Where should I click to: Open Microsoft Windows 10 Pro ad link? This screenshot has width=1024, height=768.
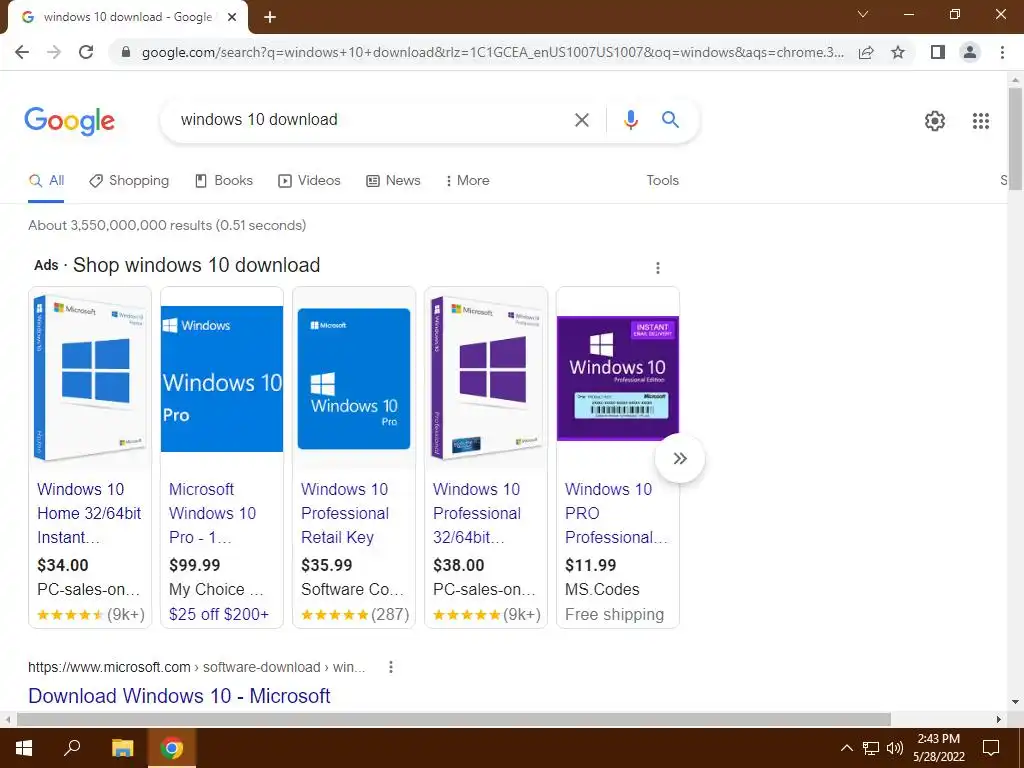click(x=212, y=513)
